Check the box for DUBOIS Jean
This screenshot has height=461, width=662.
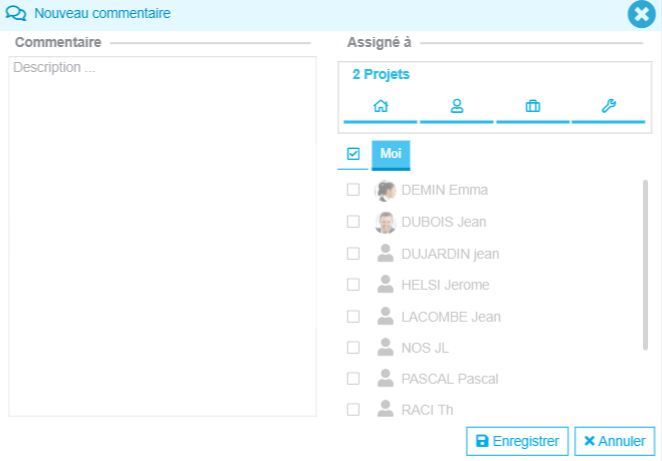tap(353, 222)
